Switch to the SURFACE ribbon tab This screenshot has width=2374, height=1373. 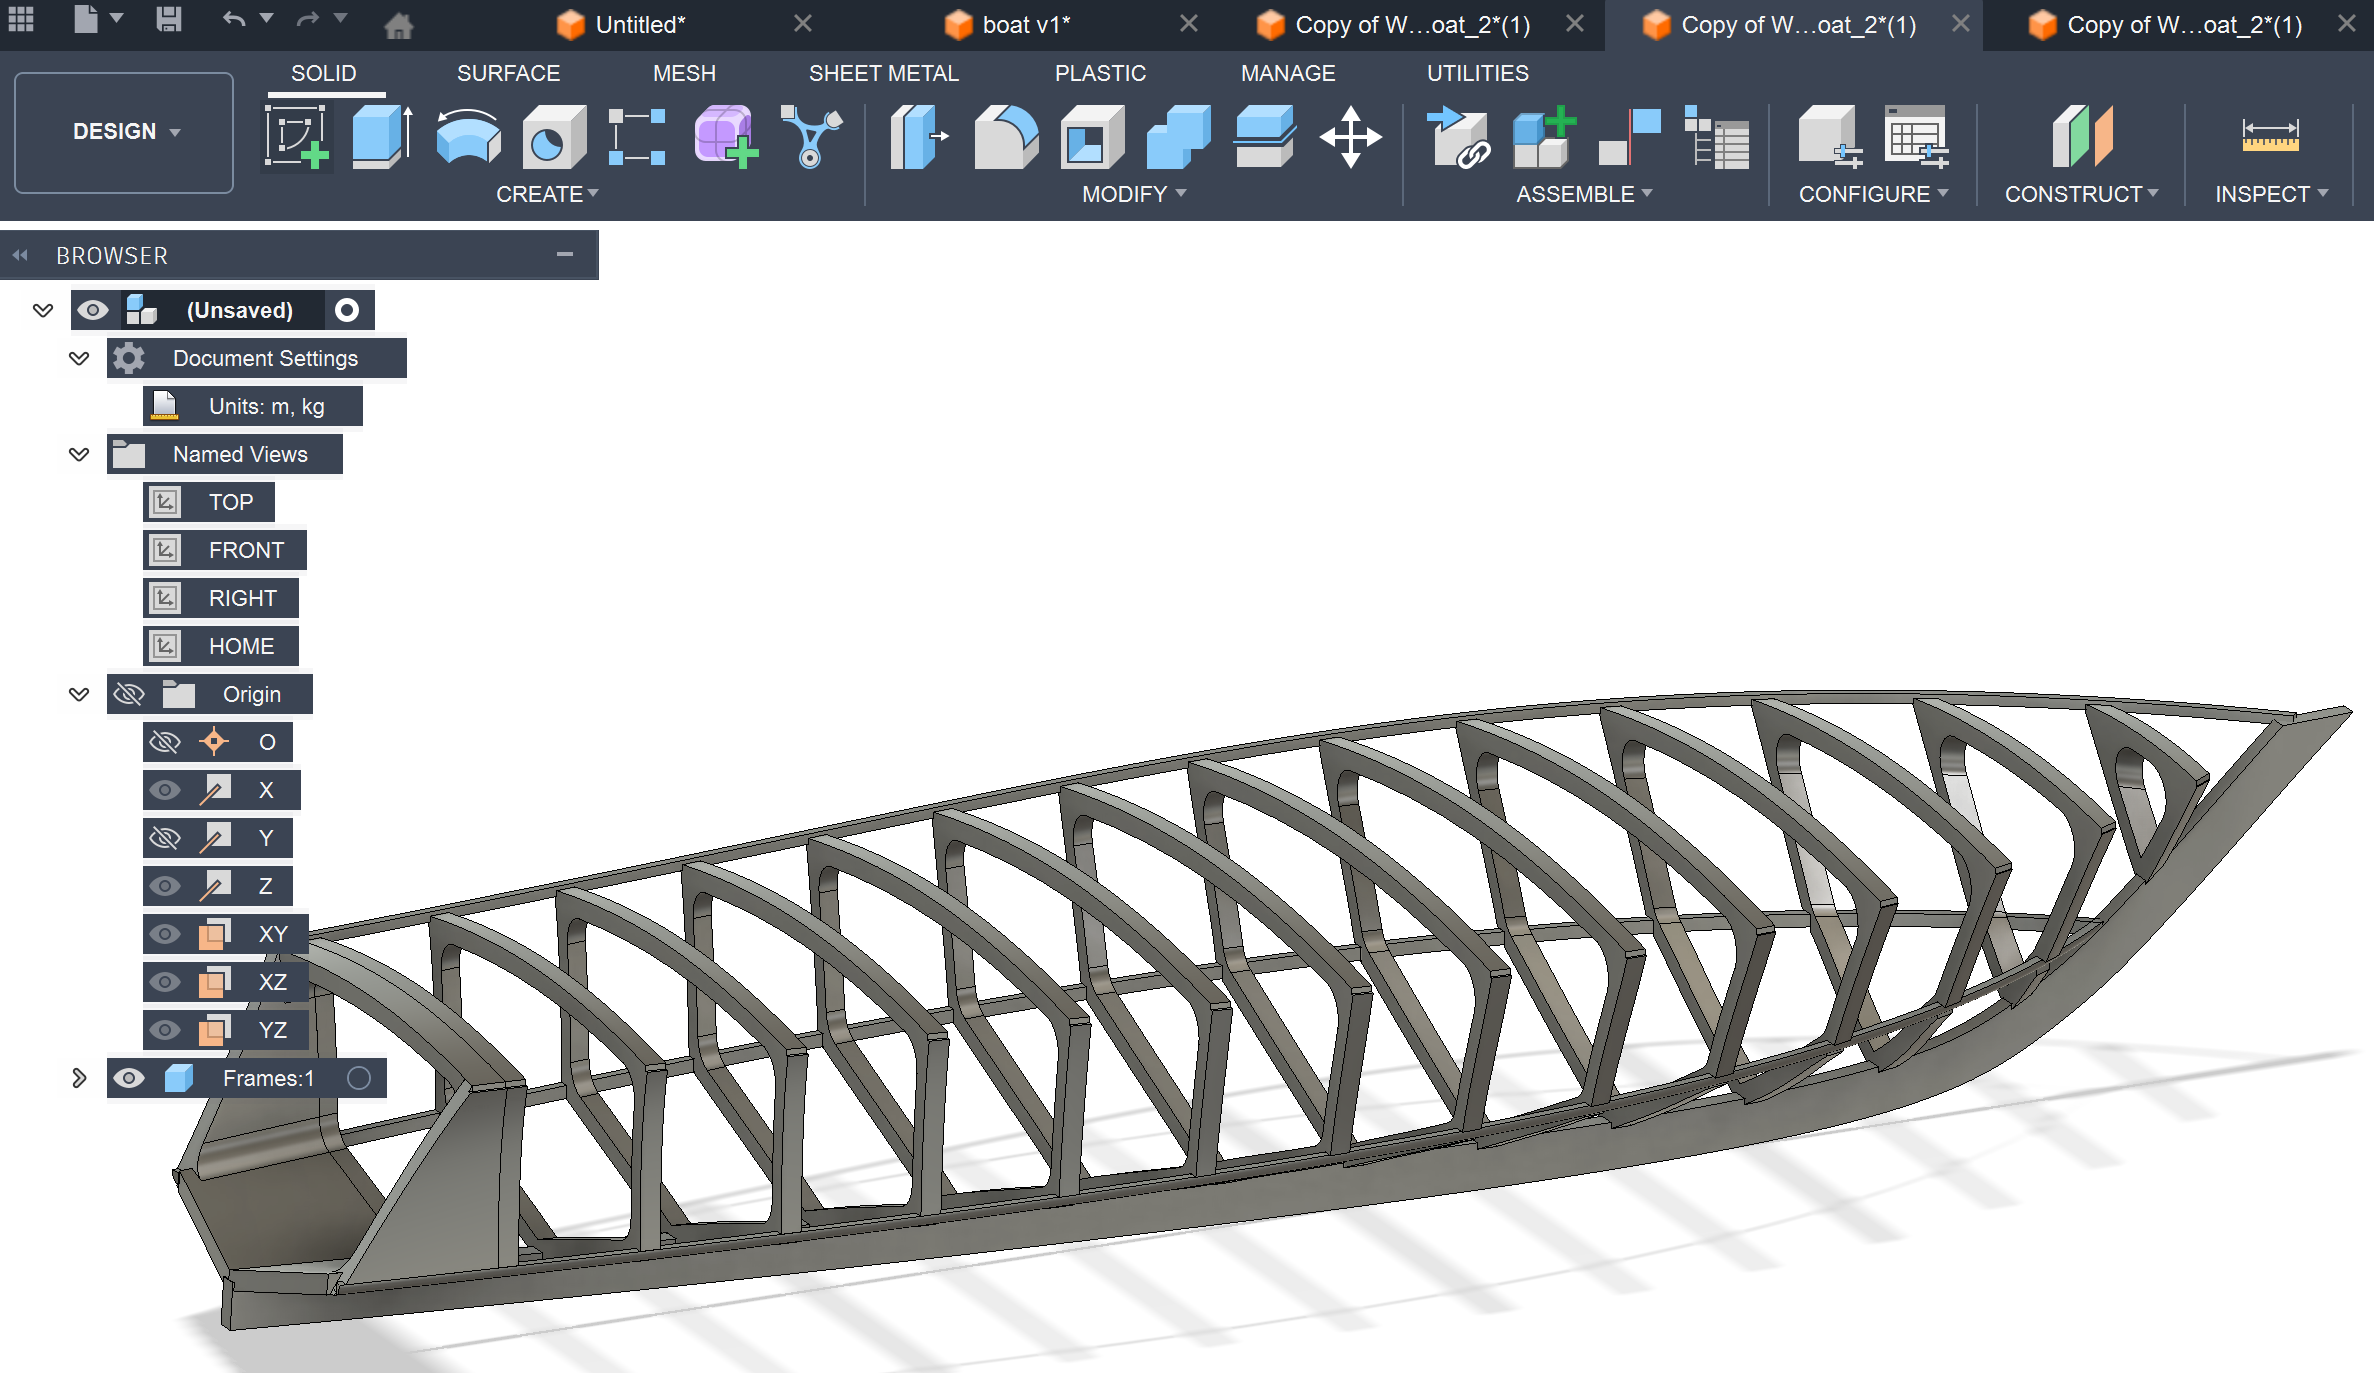(508, 73)
